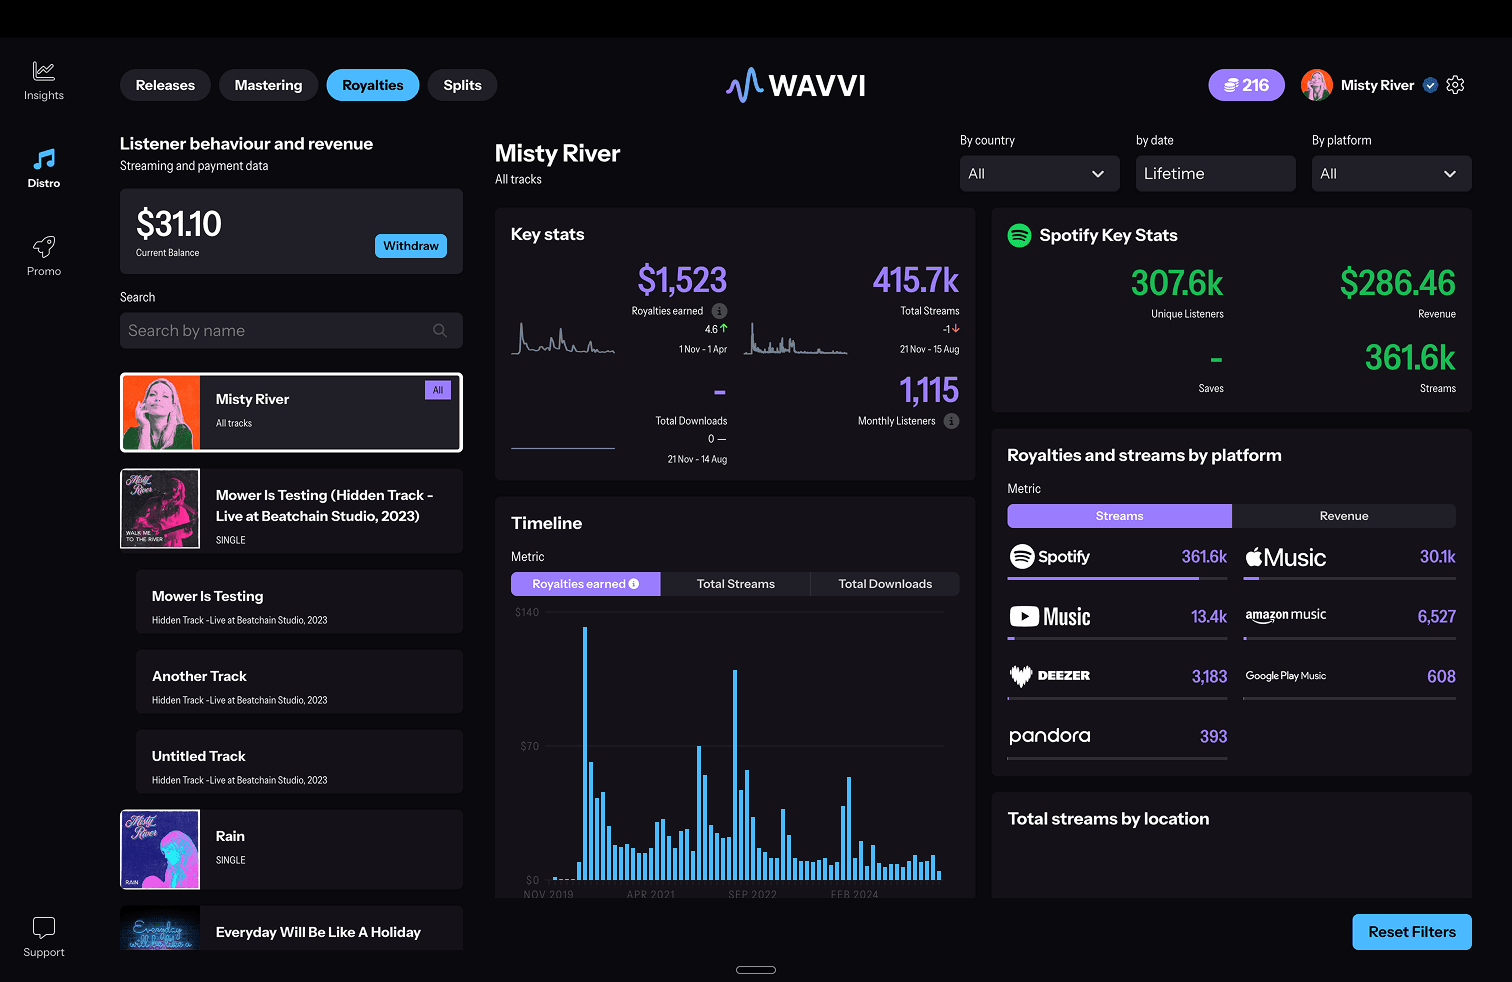Open the Insights sidebar icon
The height and width of the screenshot is (982, 1512).
44,72
